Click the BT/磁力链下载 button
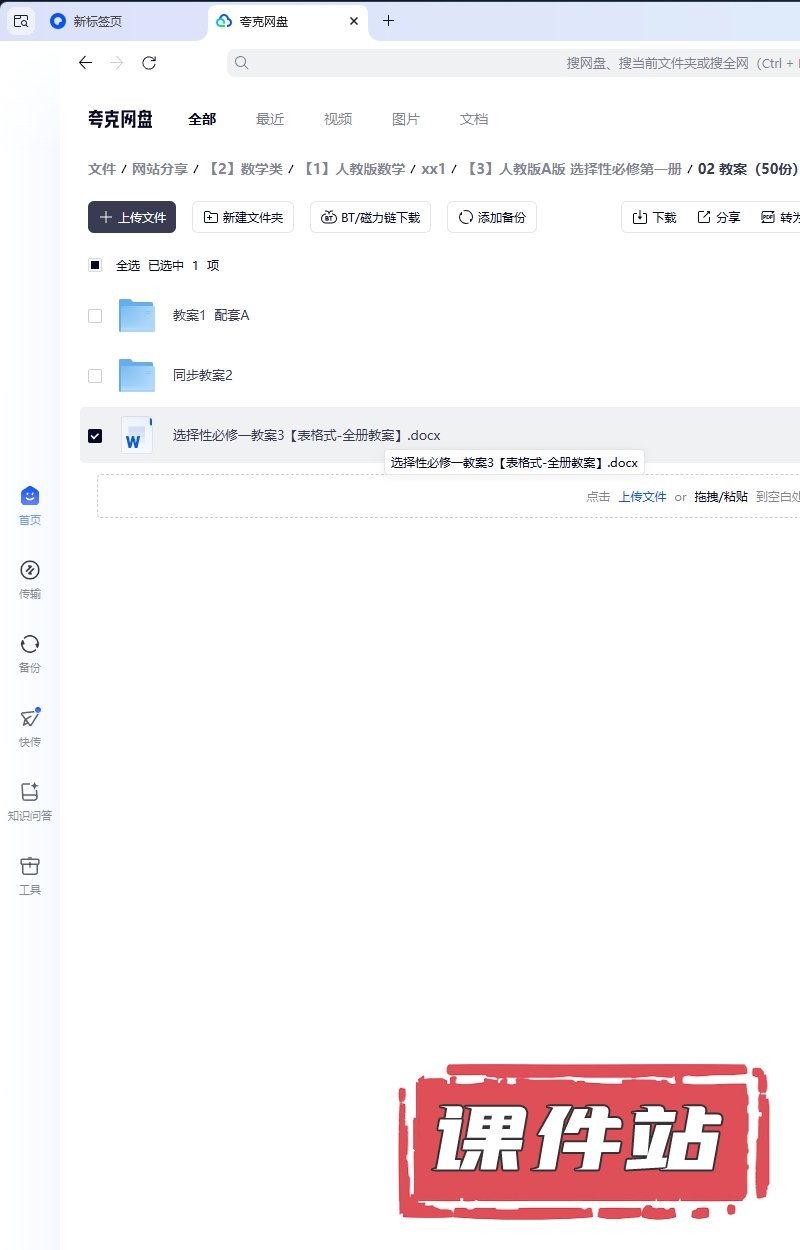Image resolution: width=800 pixels, height=1250 pixels. pyautogui.click(x=370, y=217)
